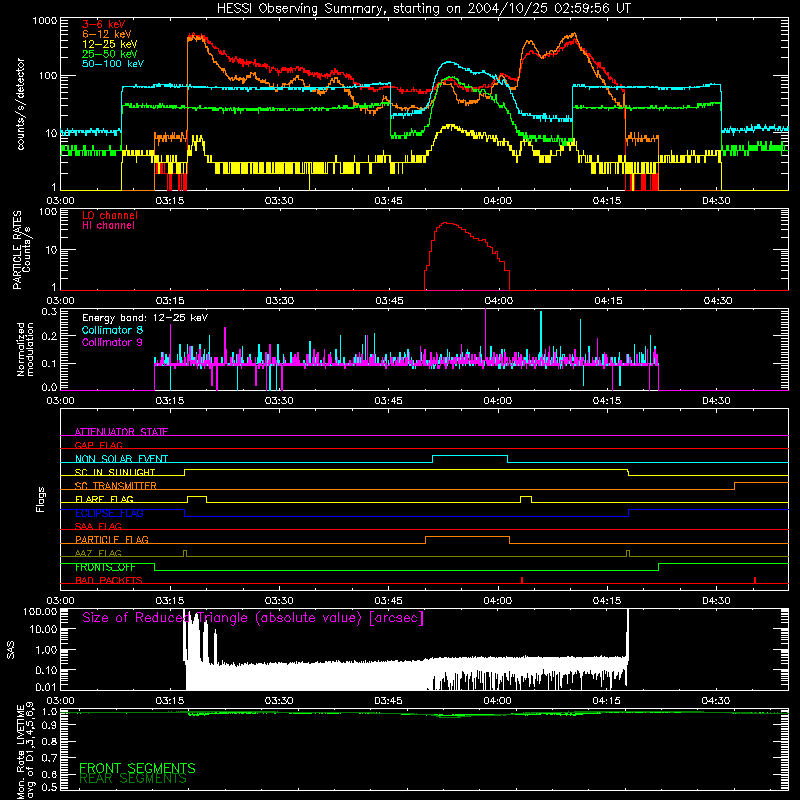Select the 25-50 keV legend label

pyautogui.click(x=110, y=54)
